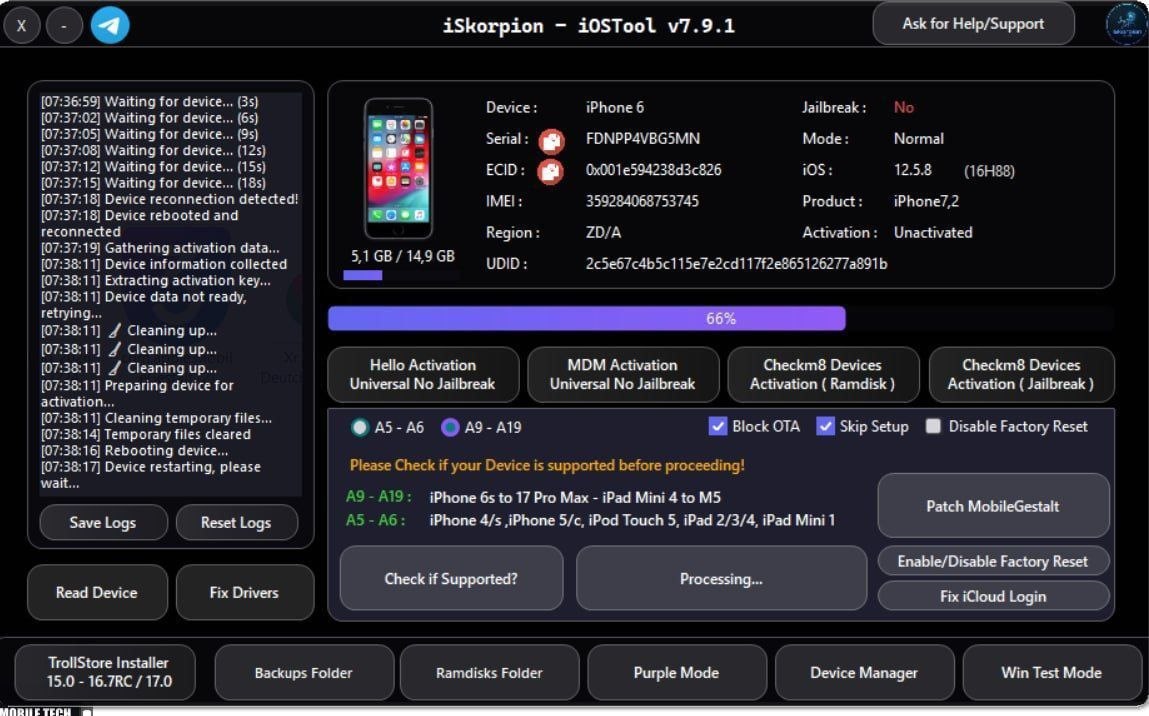This screenshot has height=716, width=1149.
Task: Click the iOS version 12.5.8
Action: [x=912, y=170]
